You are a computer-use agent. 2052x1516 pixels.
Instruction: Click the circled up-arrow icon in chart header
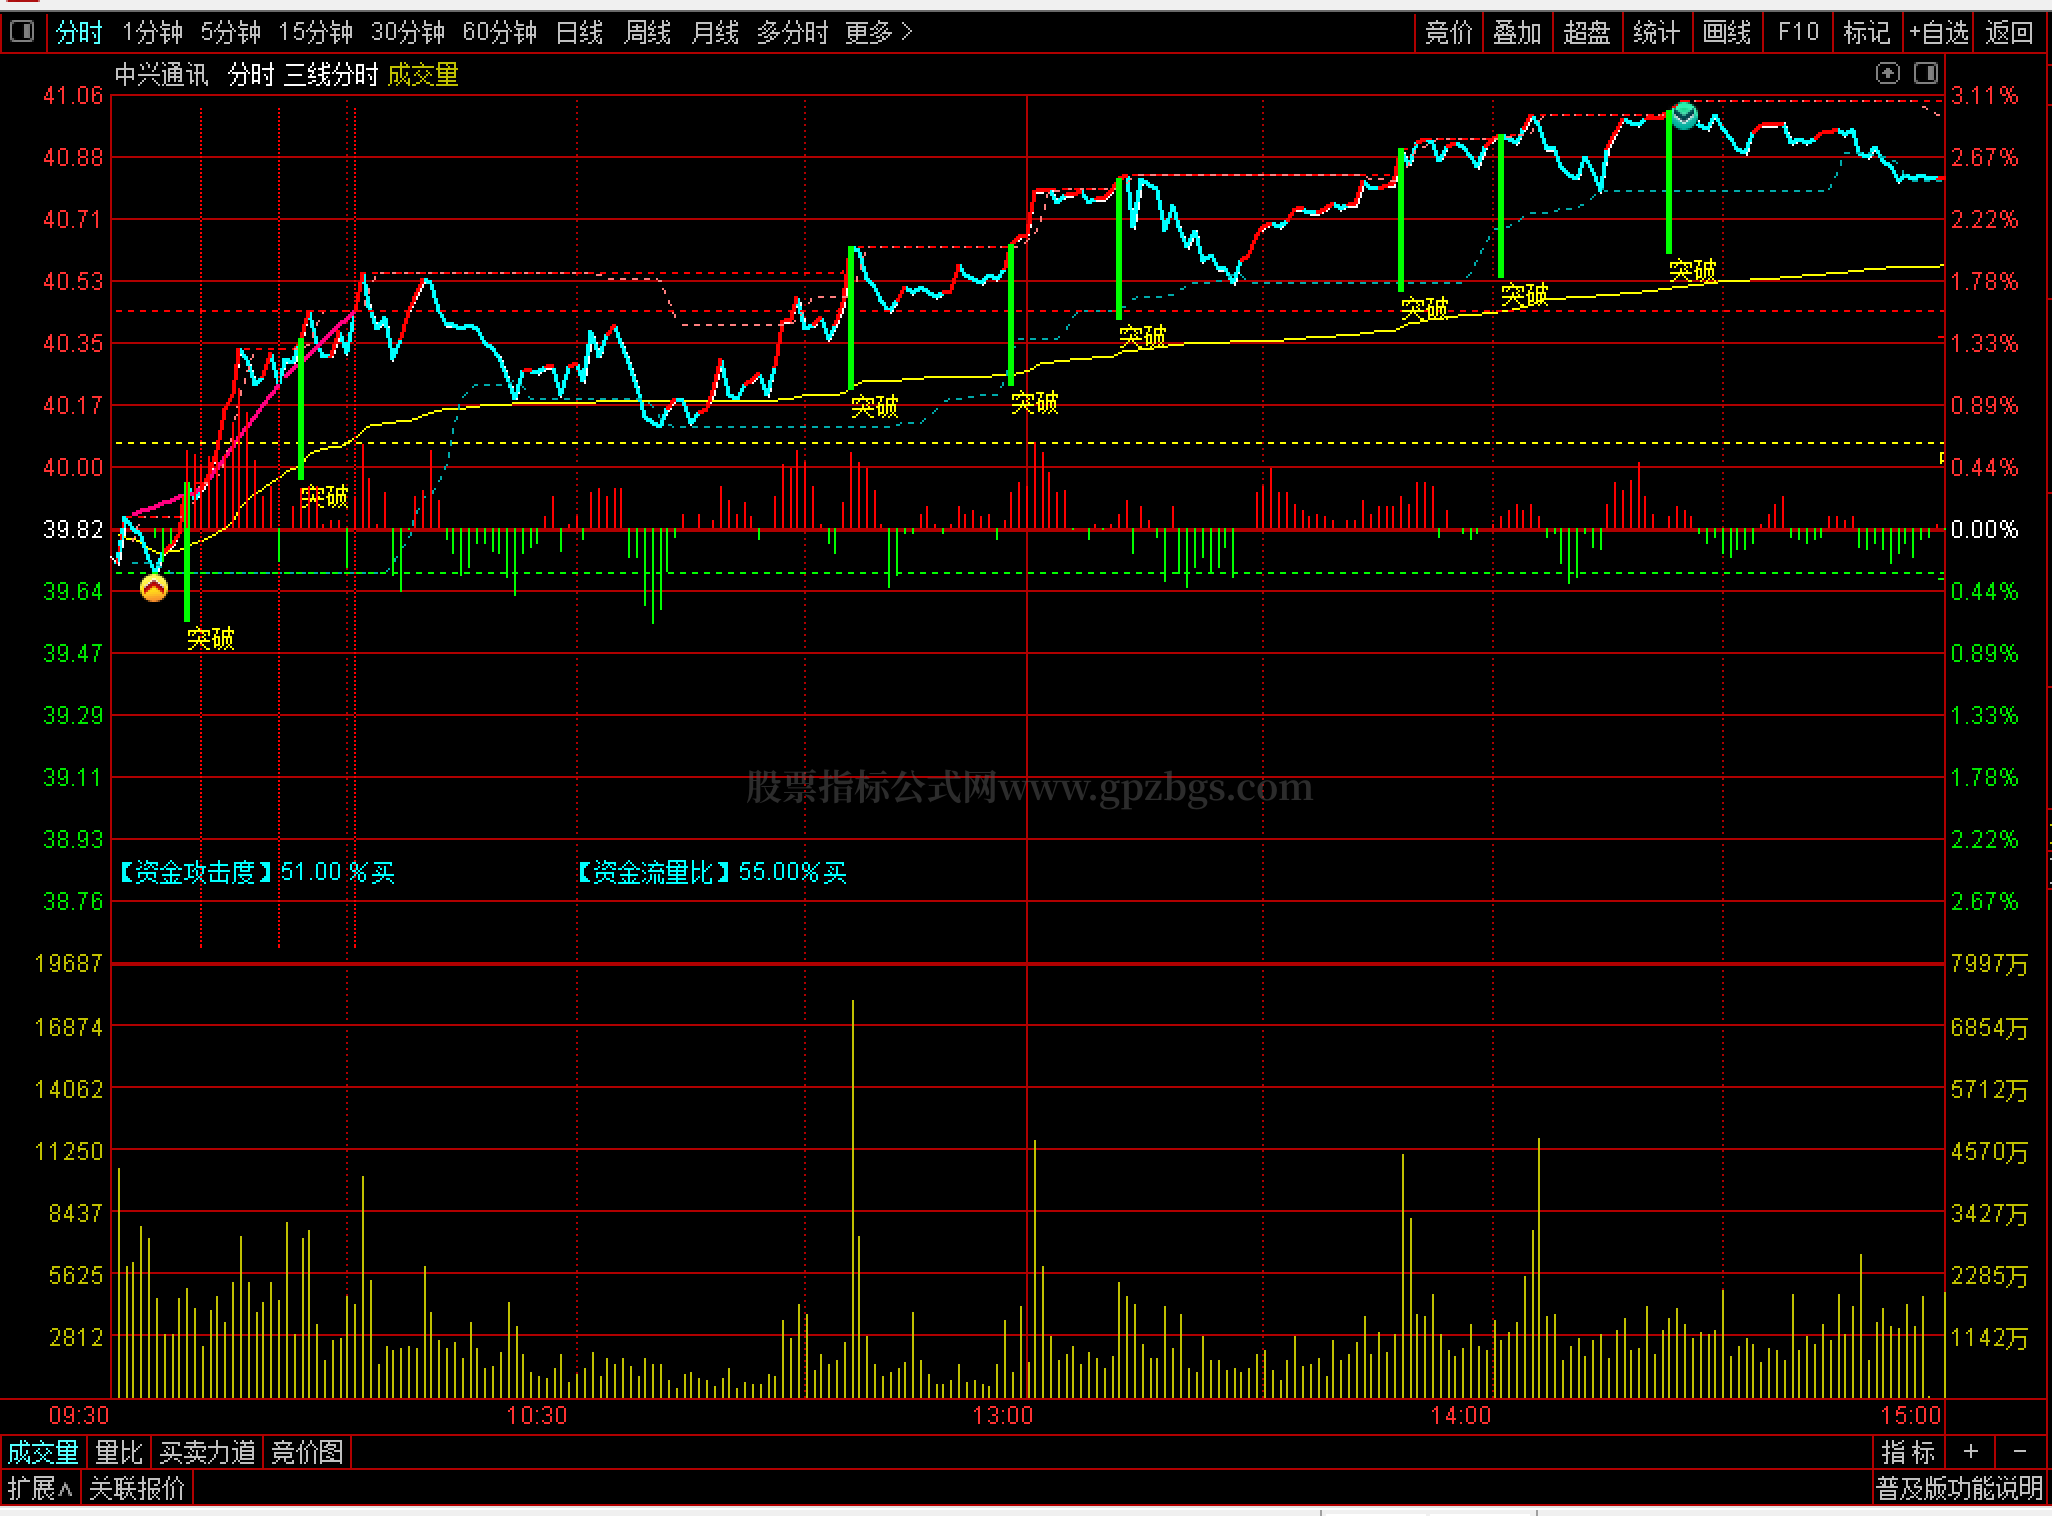tap(1887, 73)
